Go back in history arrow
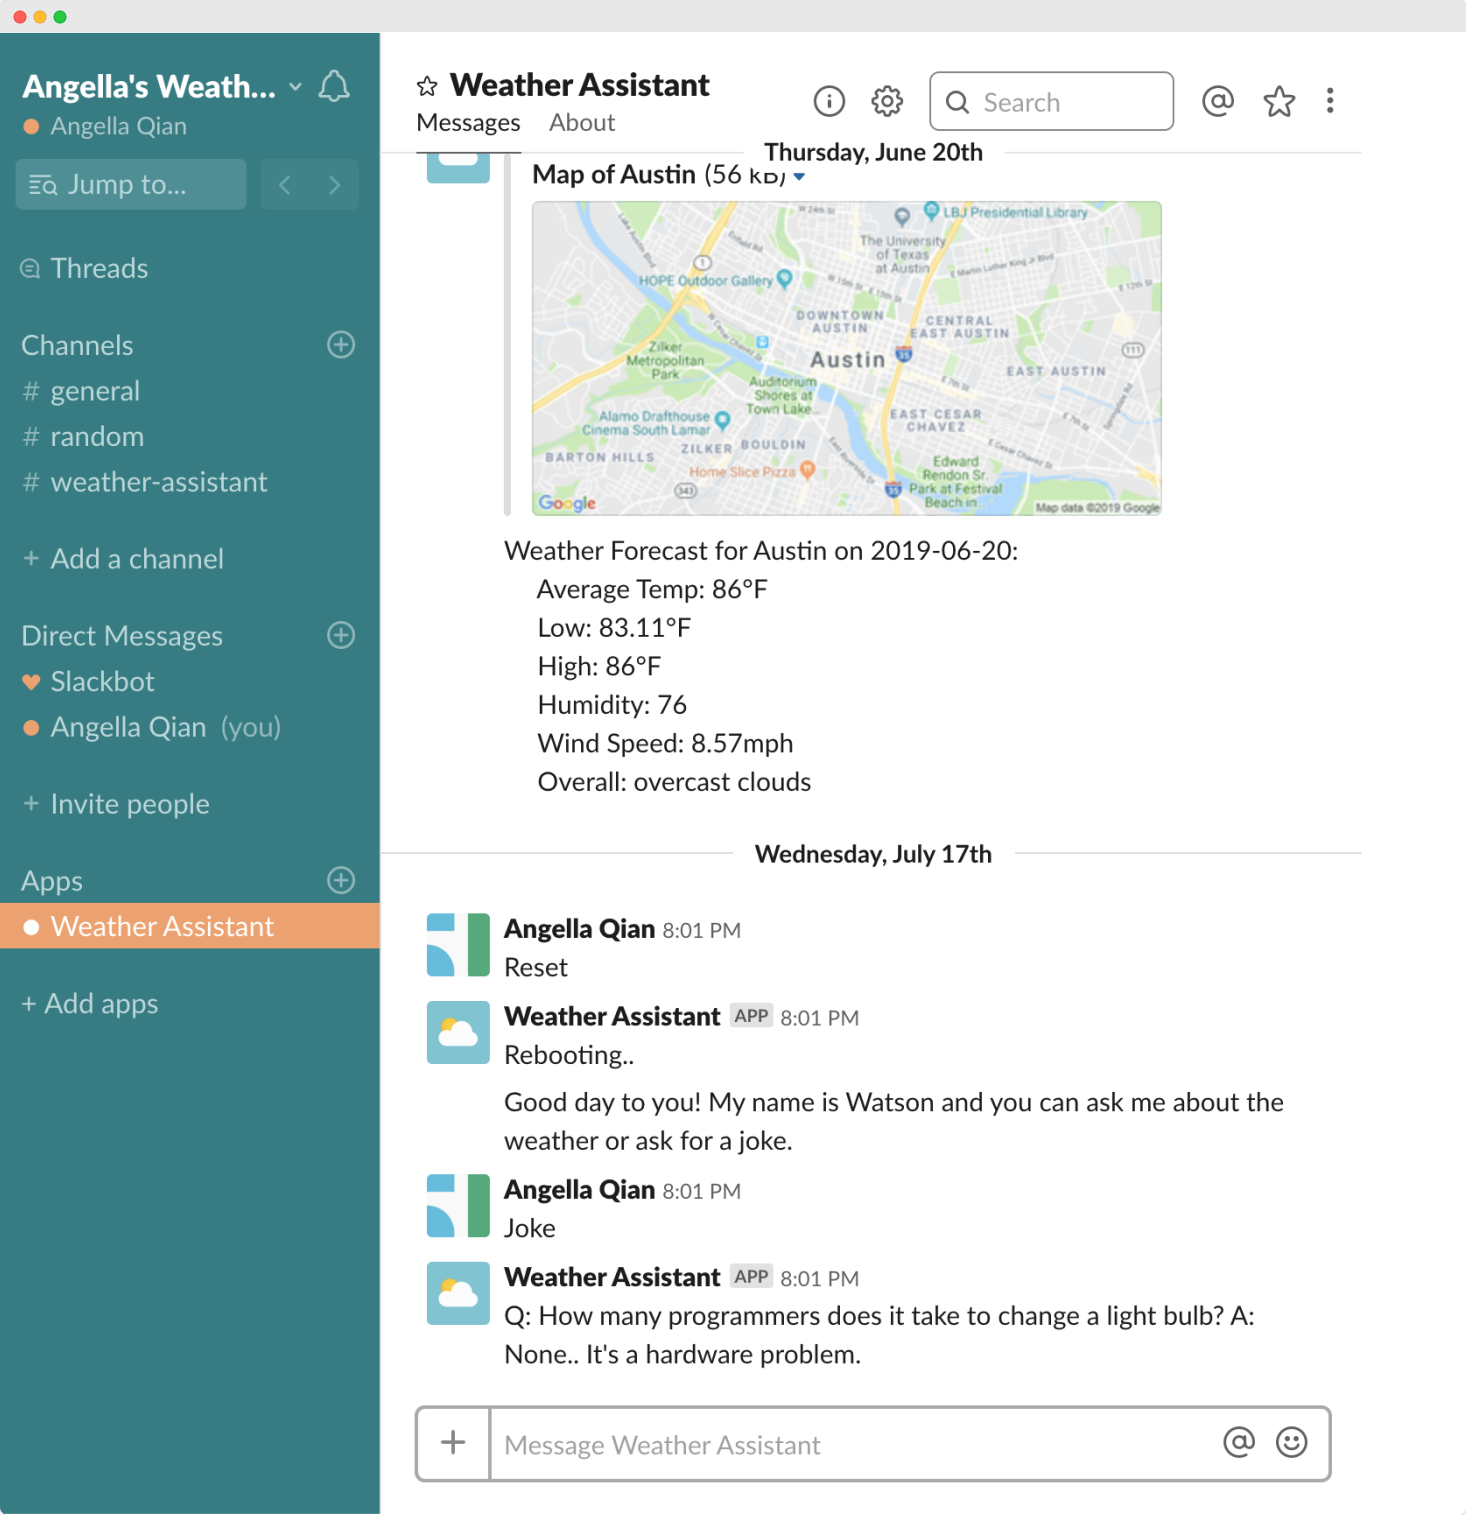The image size is (1466, 1515). coord(285,185)
